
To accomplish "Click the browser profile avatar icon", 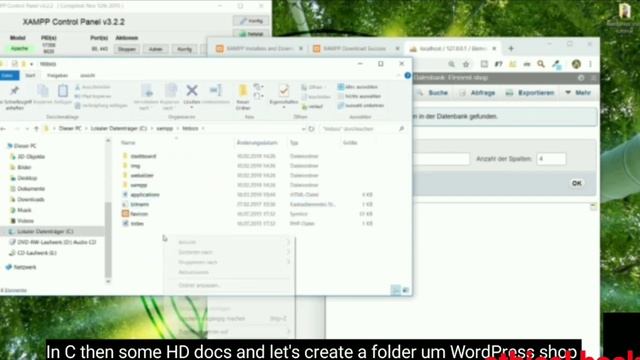I will [x=576, y=64].
